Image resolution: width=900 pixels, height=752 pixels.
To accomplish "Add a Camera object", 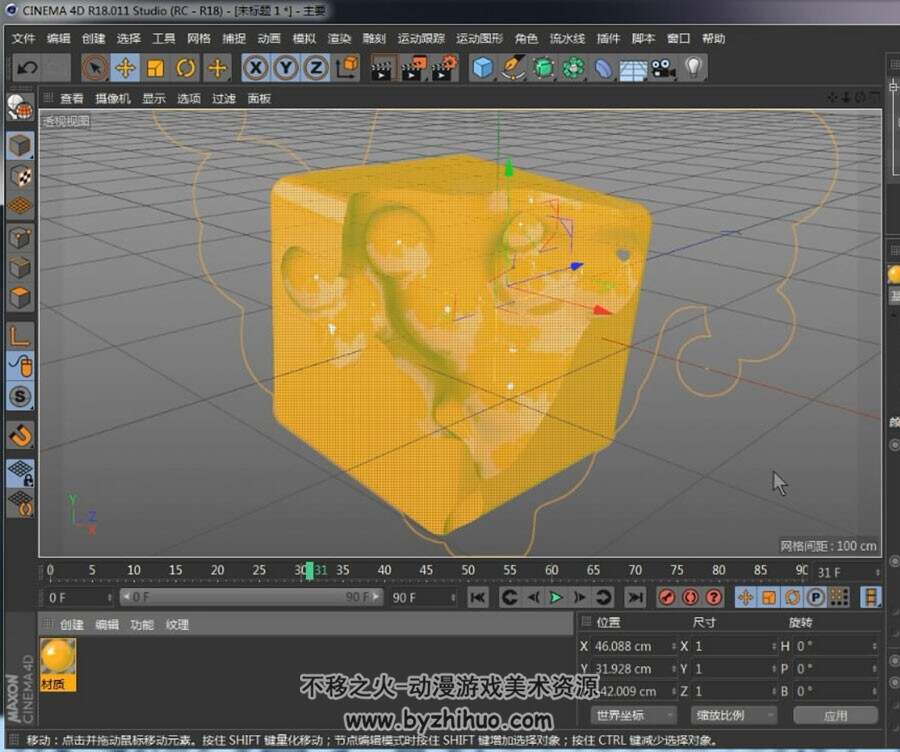I will [663, 68].
